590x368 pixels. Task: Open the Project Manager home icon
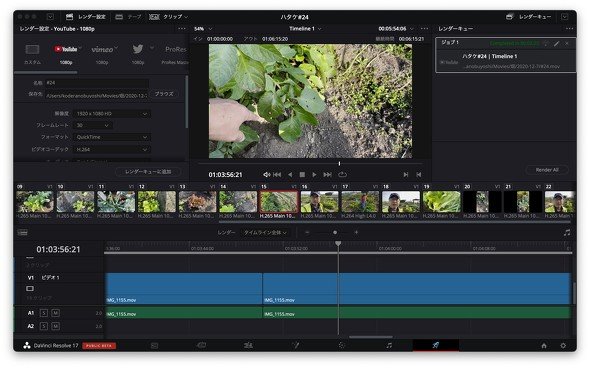[544, 345]
